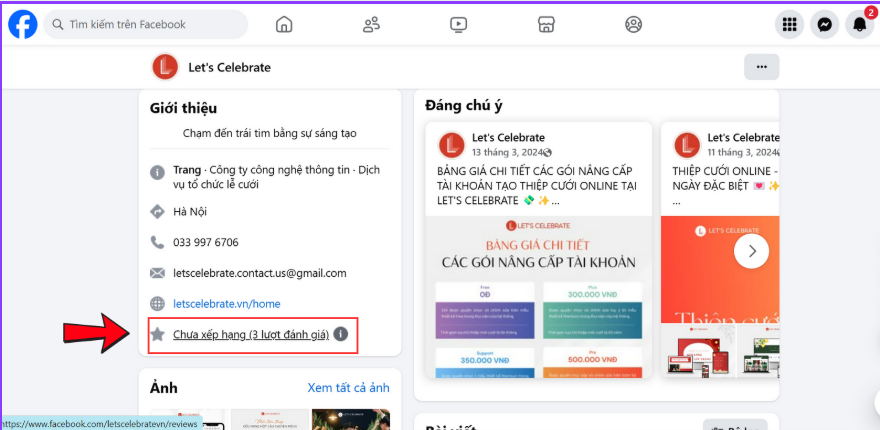
Task: Click the three-dots page options button
Action: point(762,67)
